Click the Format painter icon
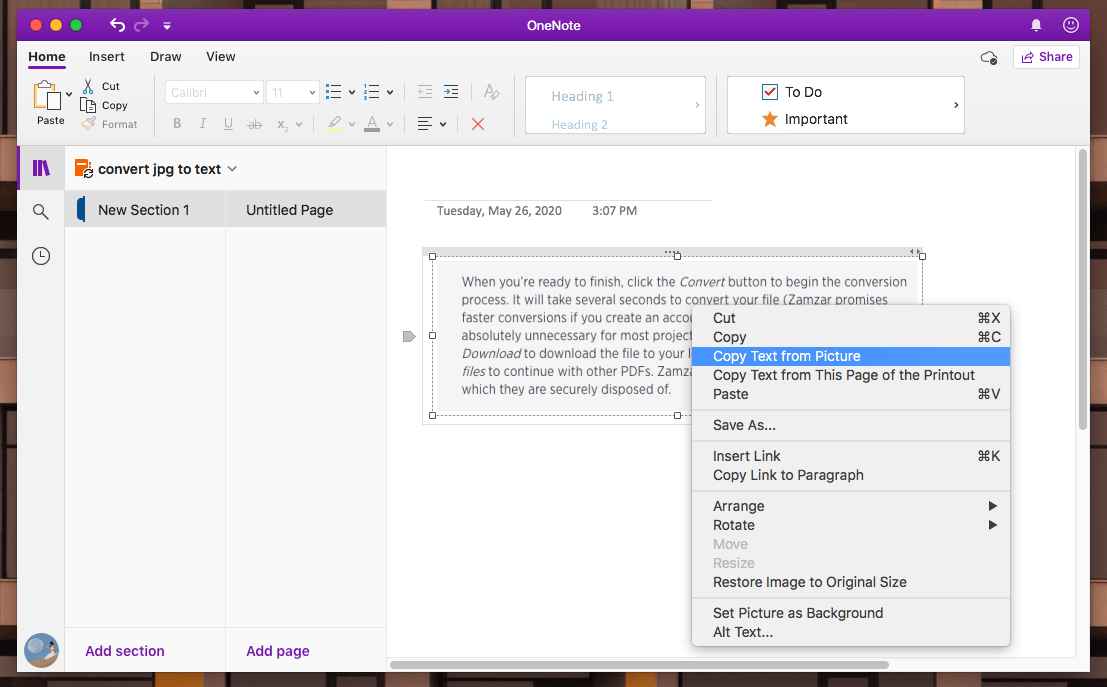The width and height of the screenshot is (1107, 687). (x=88, y=124)
